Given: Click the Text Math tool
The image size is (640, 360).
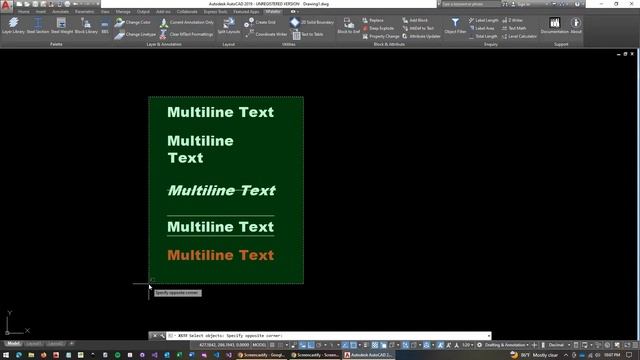Looking at the screenshot, I should [x=514, y=28].
